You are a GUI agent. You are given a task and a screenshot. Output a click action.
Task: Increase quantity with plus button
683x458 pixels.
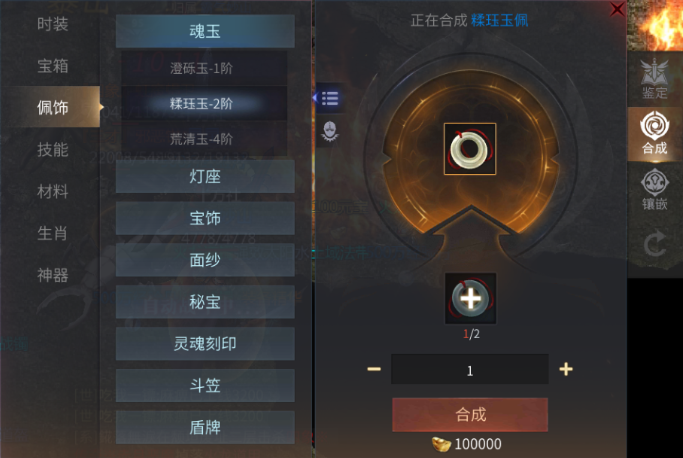pyautogui.click(x=566, y=369)
